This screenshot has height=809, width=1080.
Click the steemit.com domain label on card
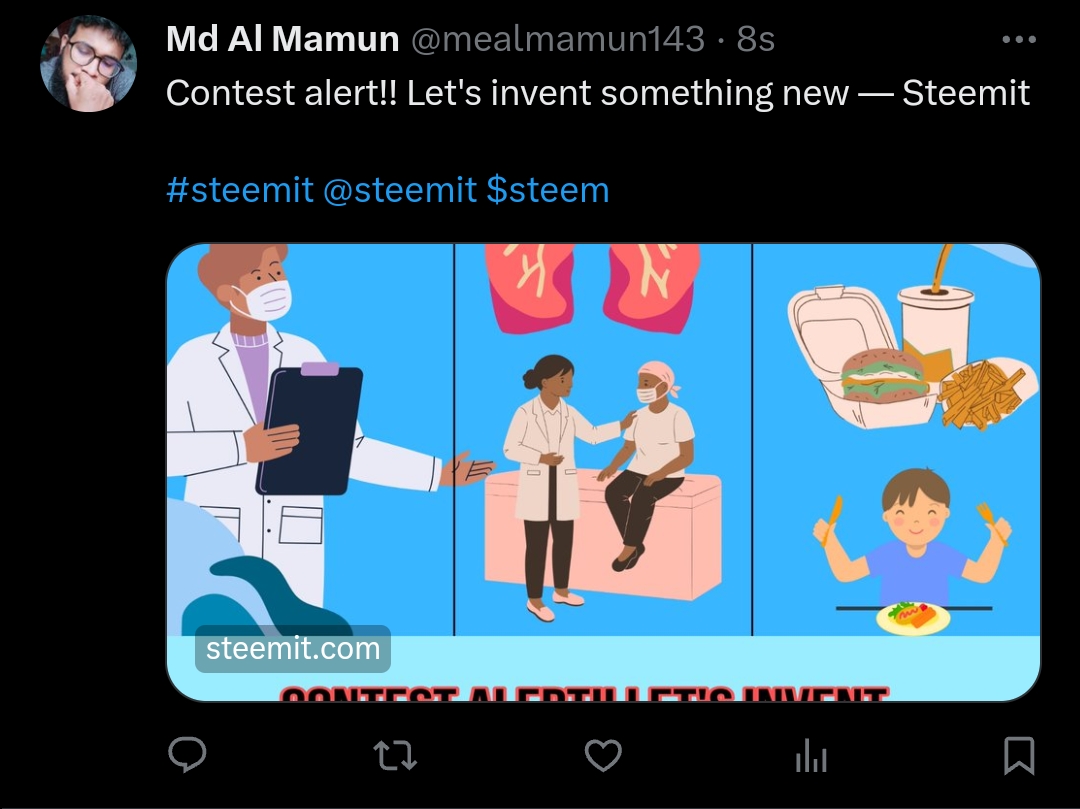coord(293,649)
